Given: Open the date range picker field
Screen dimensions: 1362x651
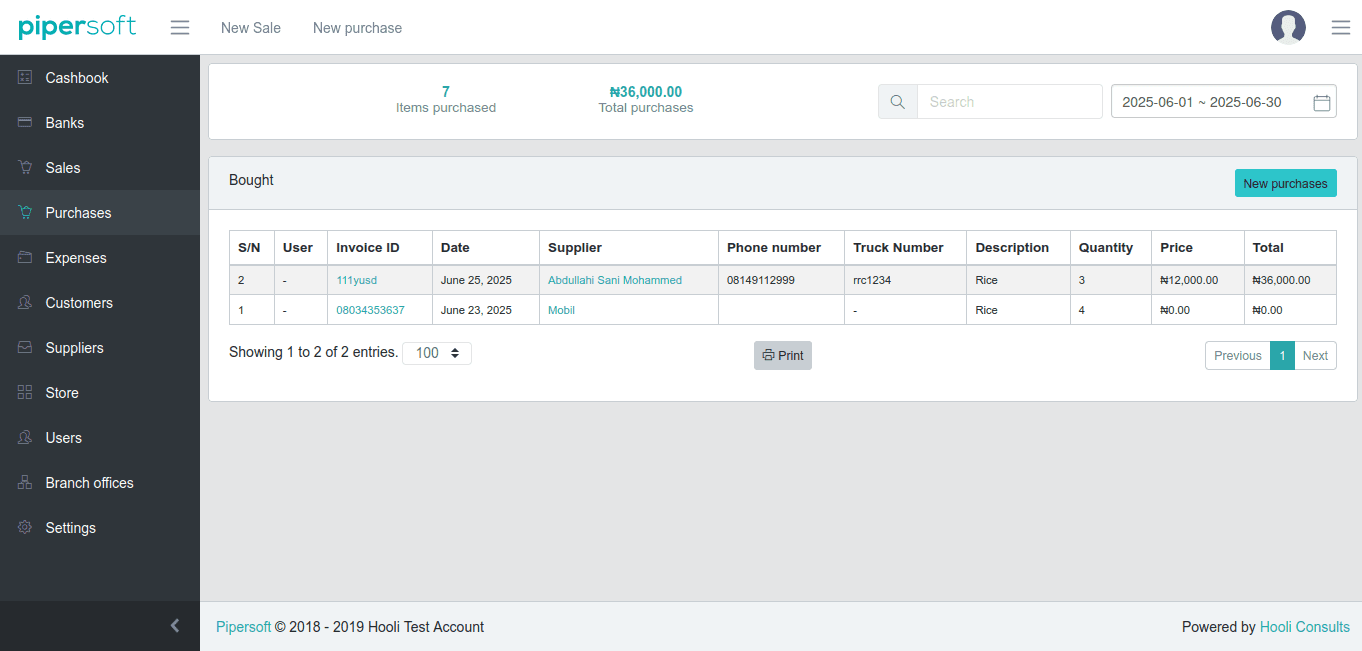Looking at the screenshot, I should pyautogui.click(x=1224, y=101).
